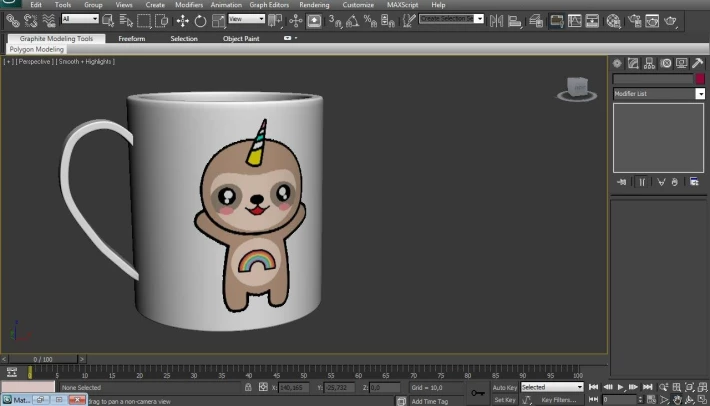Toggle Percent Snap

pos(370,21)
